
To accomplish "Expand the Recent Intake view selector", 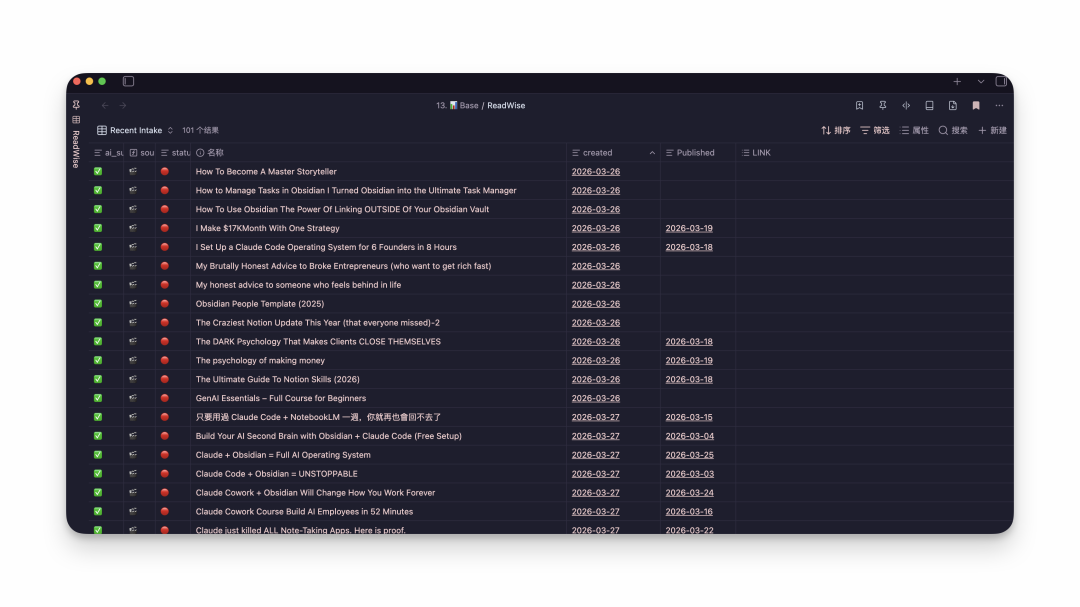I will (135, 130).
